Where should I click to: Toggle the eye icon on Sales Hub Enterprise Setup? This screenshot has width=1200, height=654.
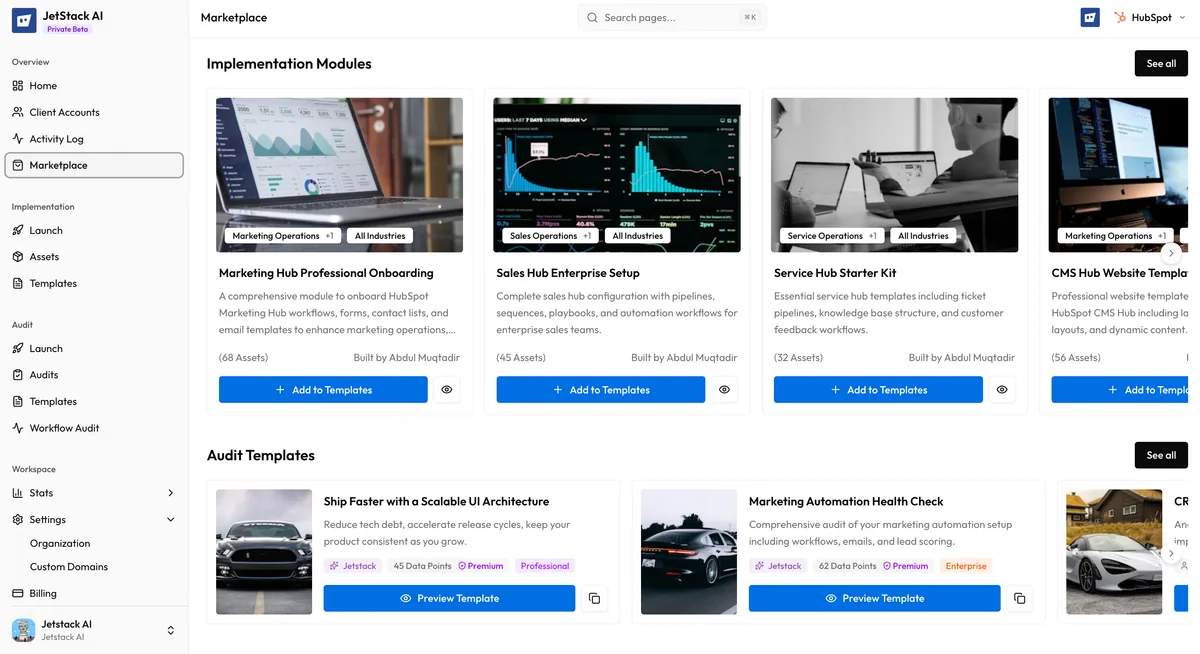coord(724,389)
